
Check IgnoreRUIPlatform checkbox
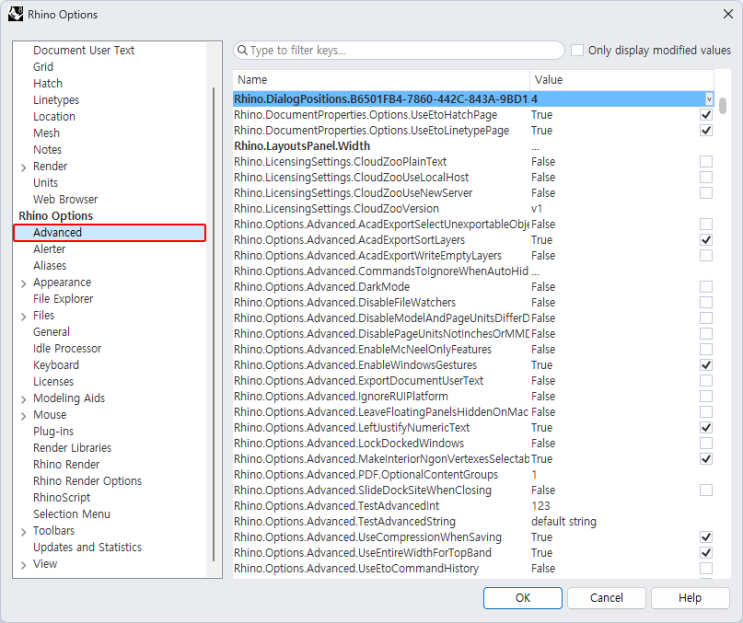[x=706, y=396]
